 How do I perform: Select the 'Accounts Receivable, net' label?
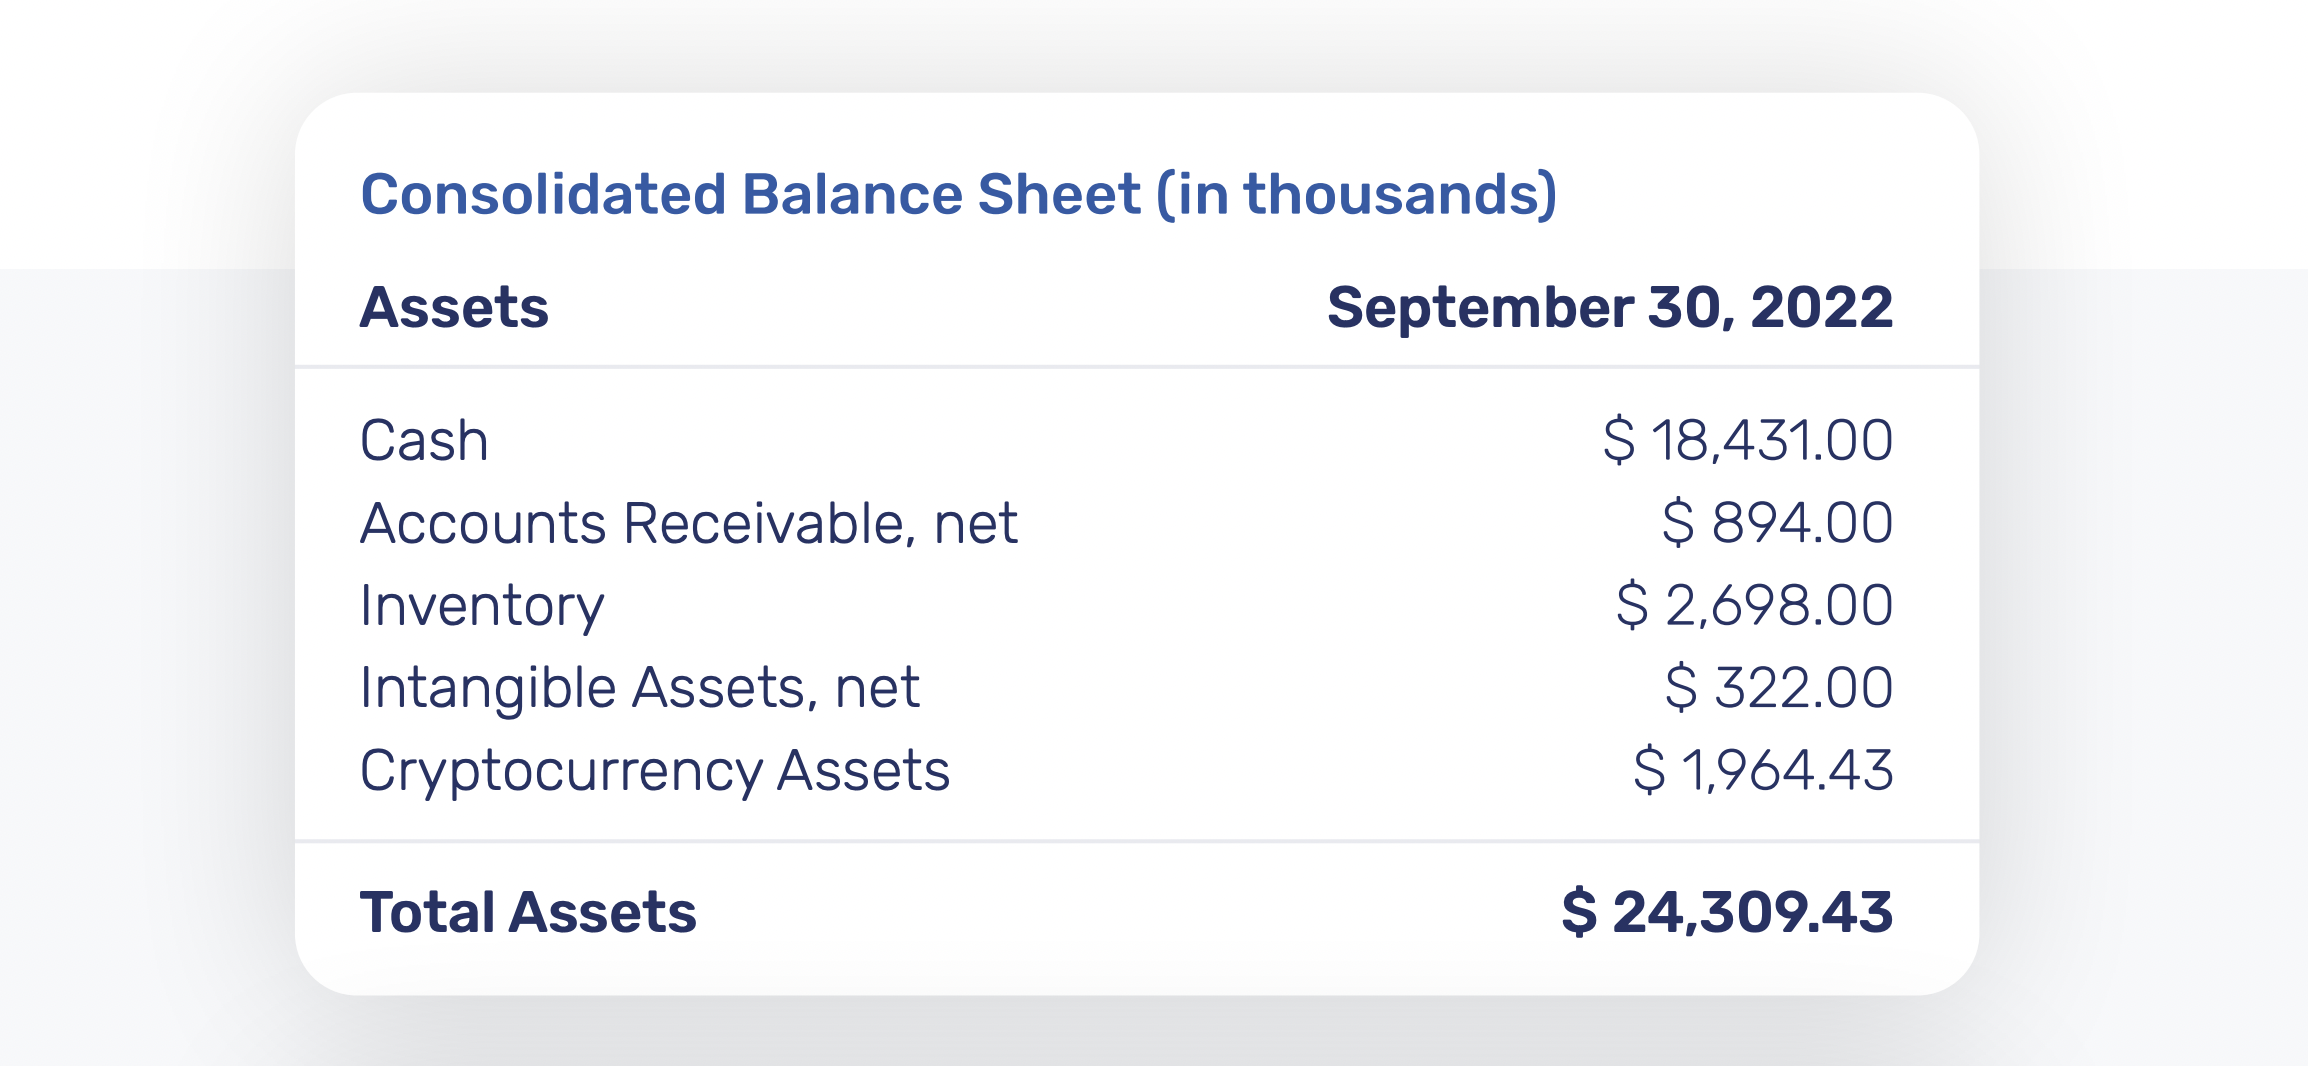(x=688, y=523)
